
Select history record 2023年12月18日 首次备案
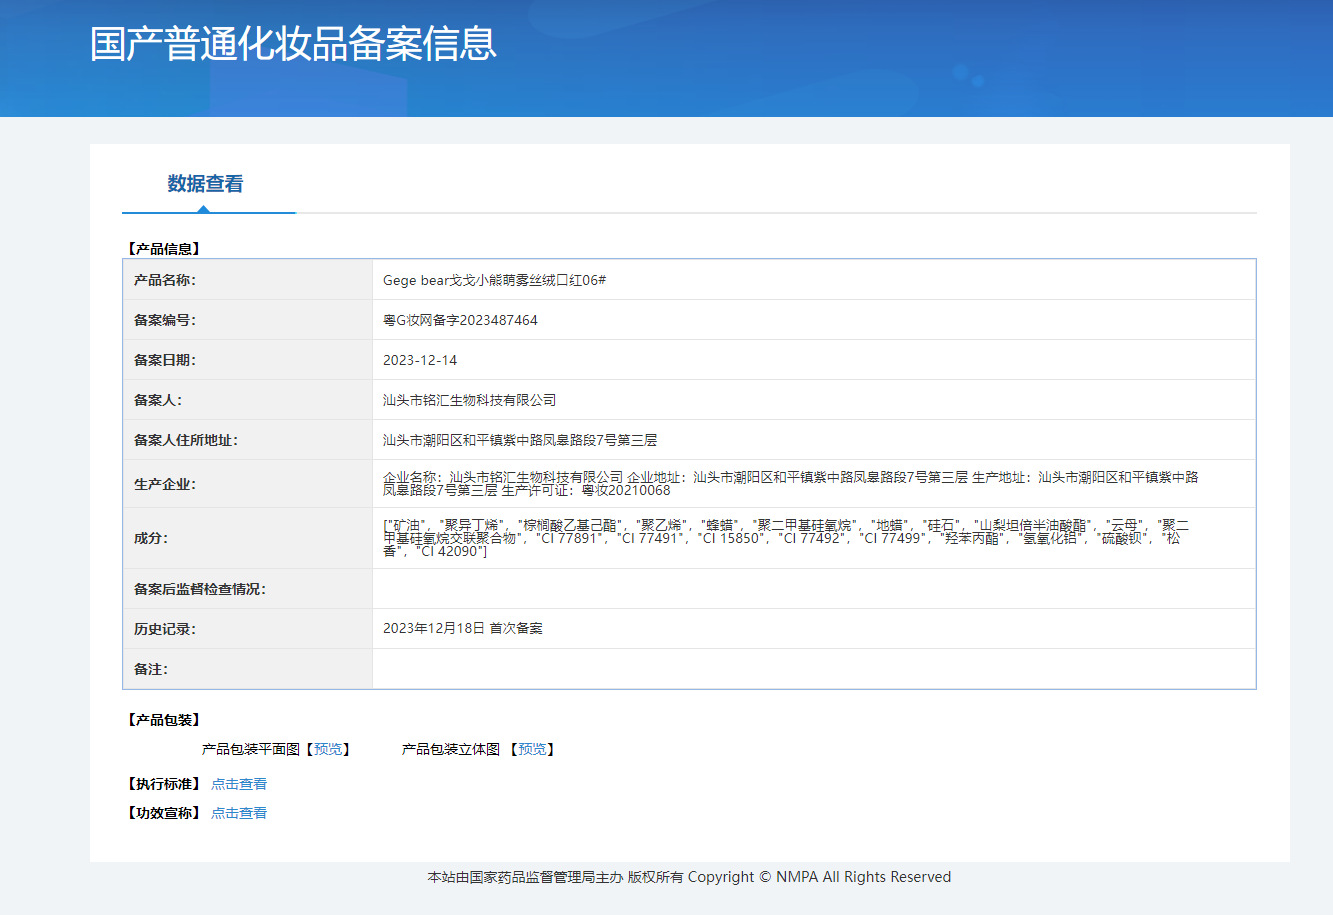click(x=463, y=628)
